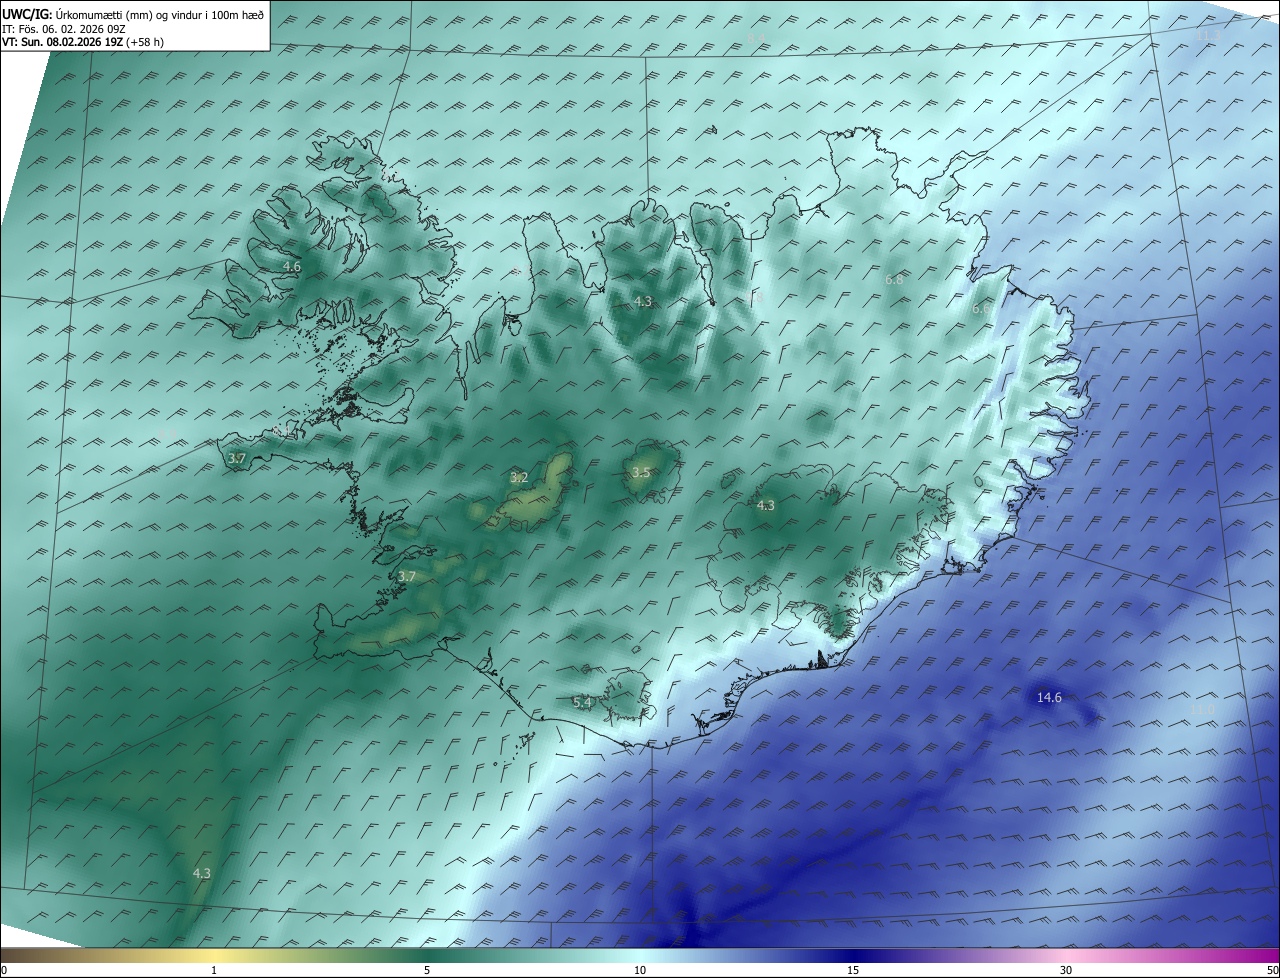The height and width of the screenshot is (978, 1280).
Task: Click the valid time line VT: Sun. 08.02.2026 19Z
Action: click(x=83, y=43)
